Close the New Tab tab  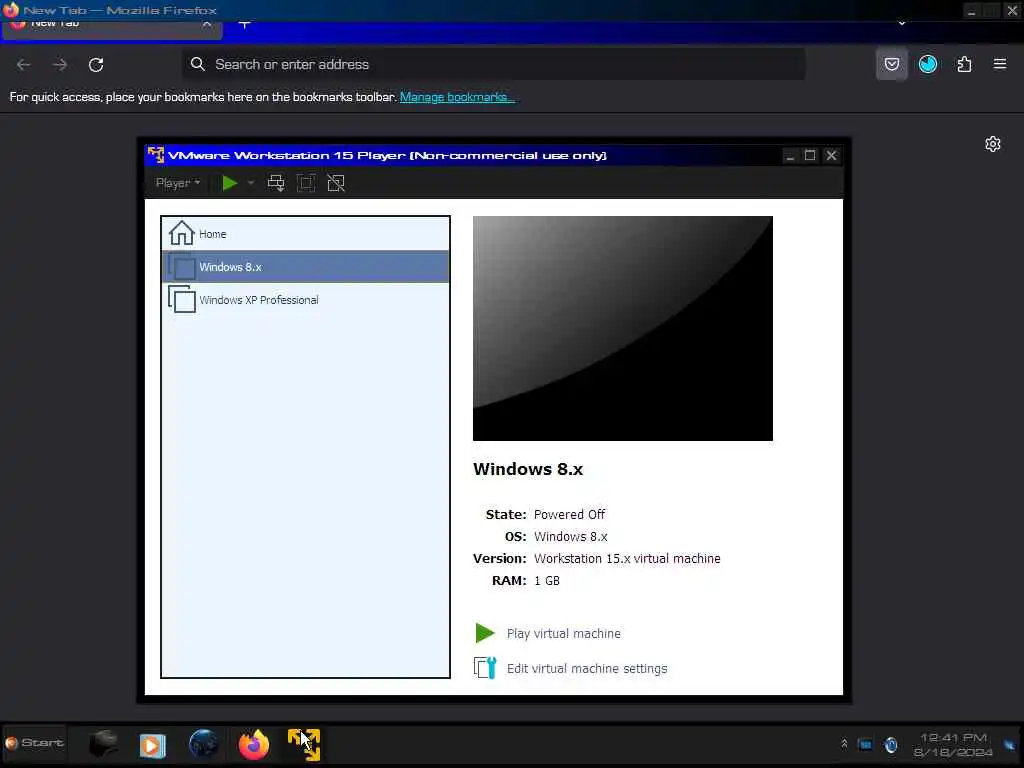click(x=206, y=24)
